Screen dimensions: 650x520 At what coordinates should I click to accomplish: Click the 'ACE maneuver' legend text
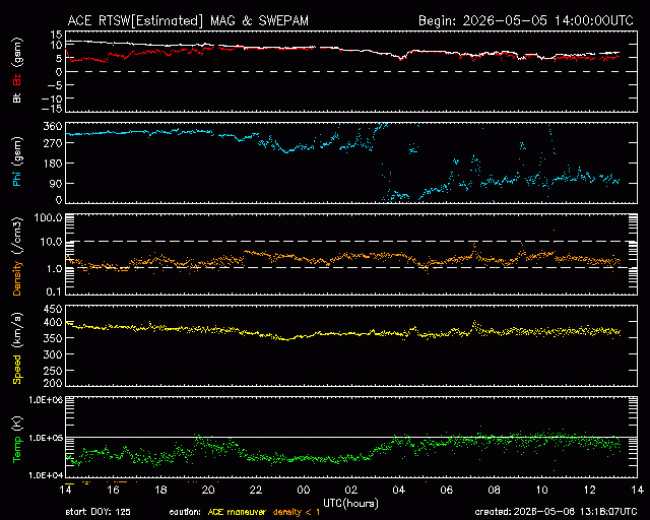pyautogui.click(x=236, y=512)
